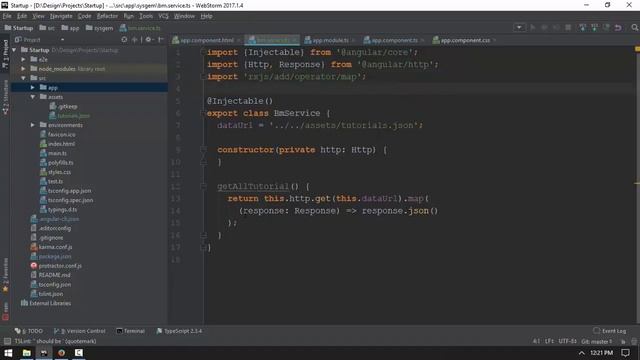Screen dimensions: 640x360
Task: Open the Tools menu
Action: (x=146, y=16)
